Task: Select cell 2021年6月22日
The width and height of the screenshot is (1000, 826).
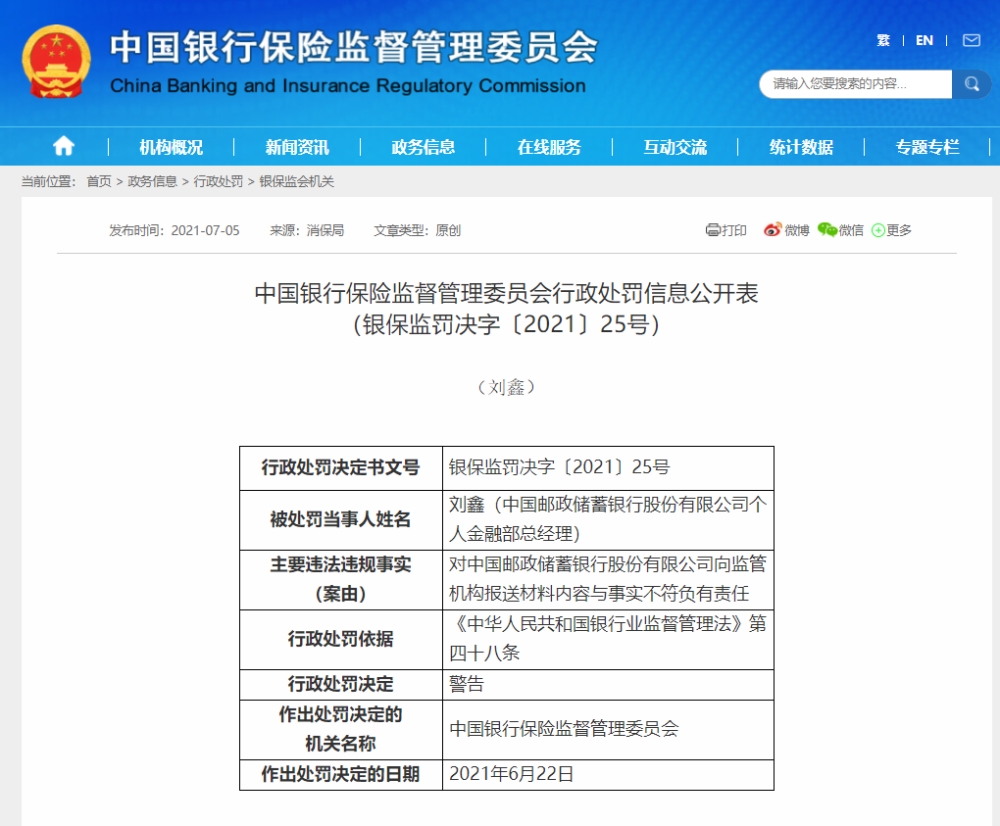Action: [608, 774]
